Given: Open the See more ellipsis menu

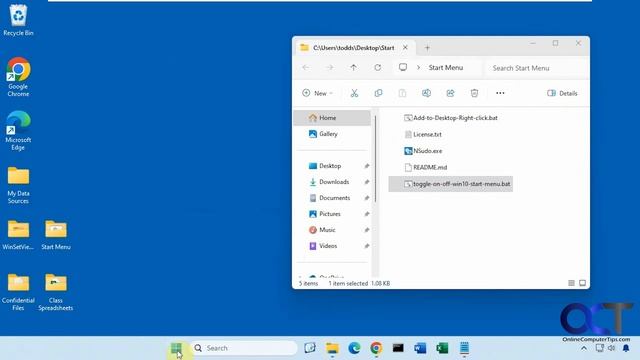Looking at the screenshot, I should [500, 93].
